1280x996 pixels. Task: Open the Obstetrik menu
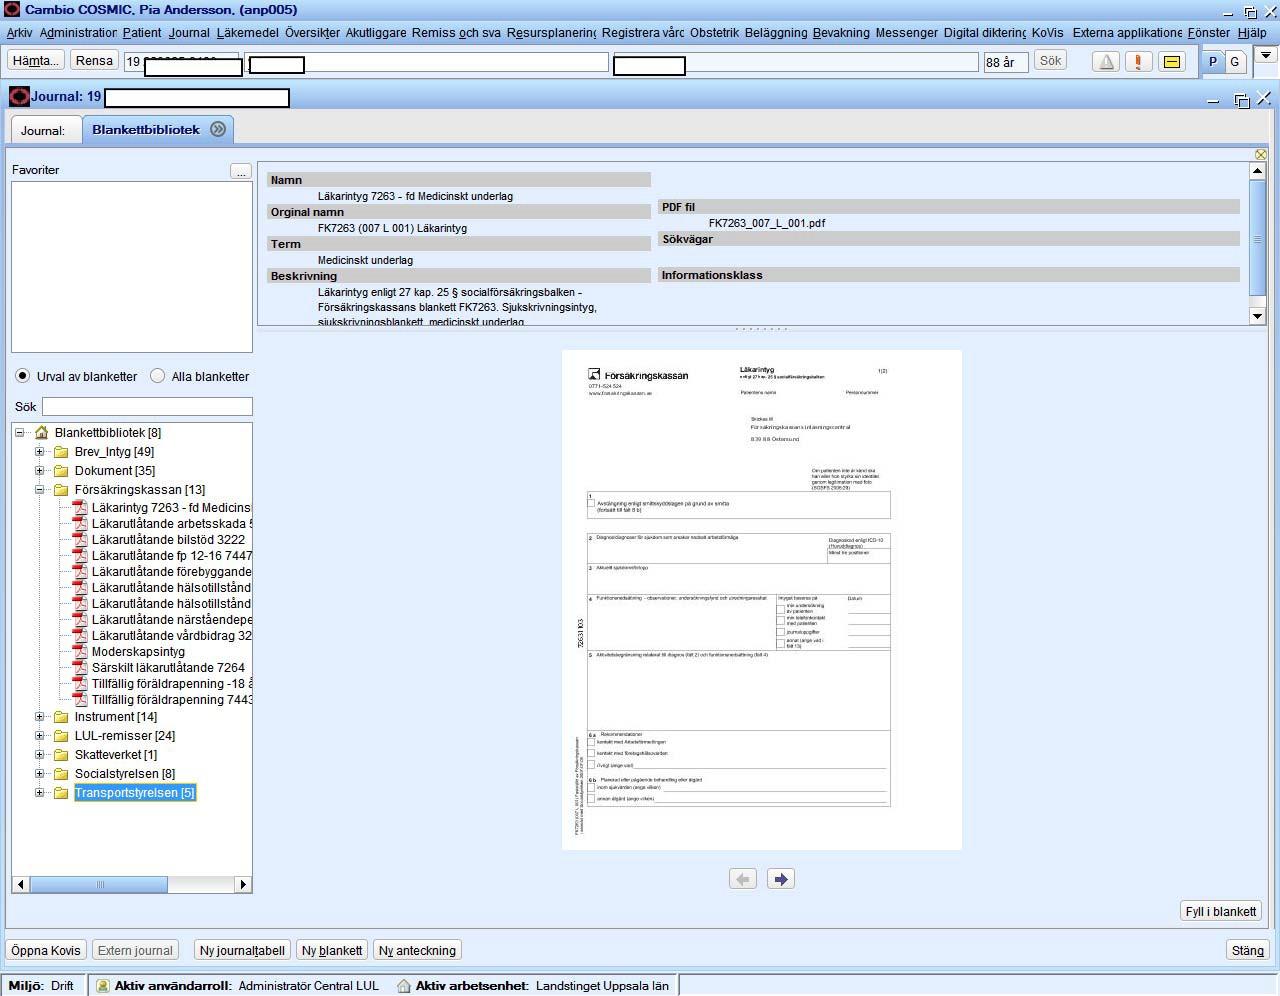(714, 33)
